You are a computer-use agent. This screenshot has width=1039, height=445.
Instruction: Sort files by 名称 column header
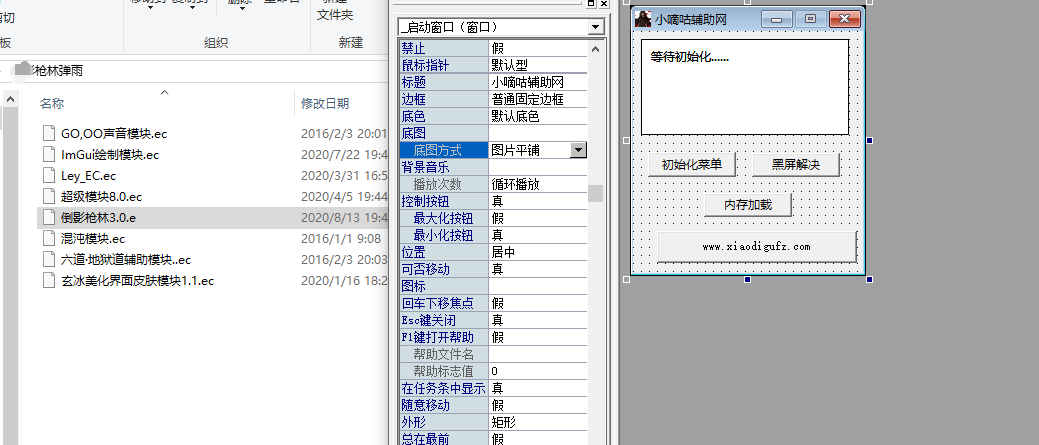click(x=52, y=103)
